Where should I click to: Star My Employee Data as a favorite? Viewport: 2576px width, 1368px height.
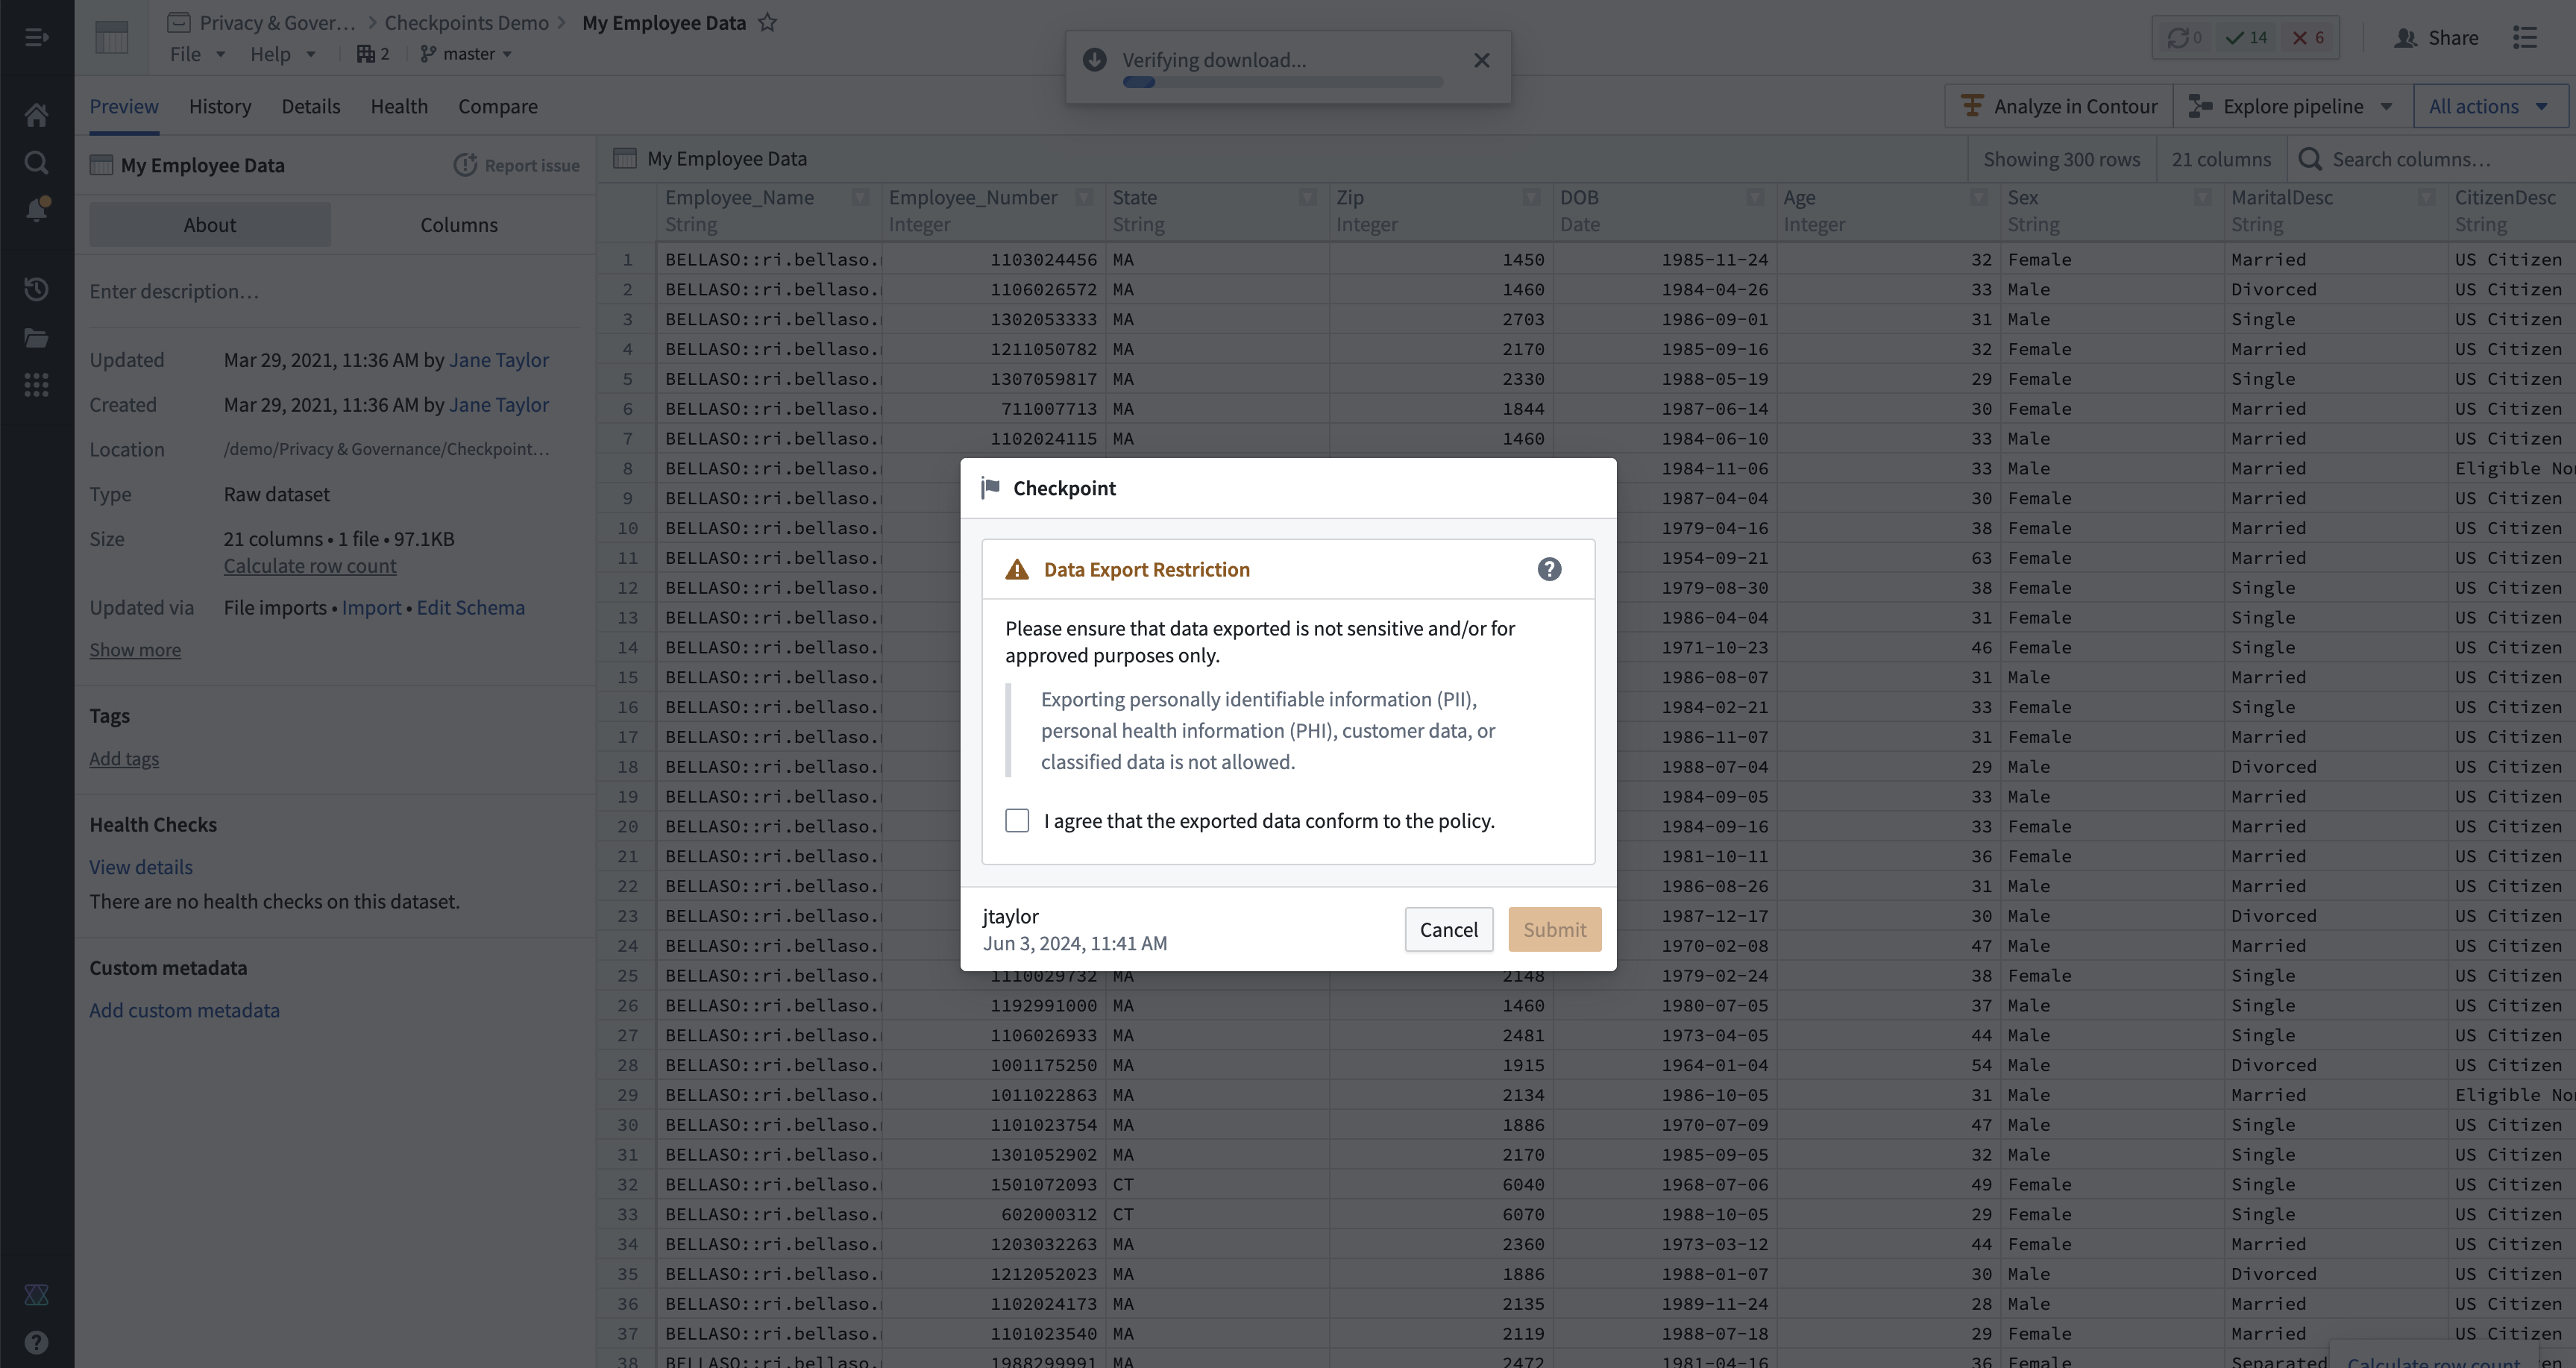point(767,22)
